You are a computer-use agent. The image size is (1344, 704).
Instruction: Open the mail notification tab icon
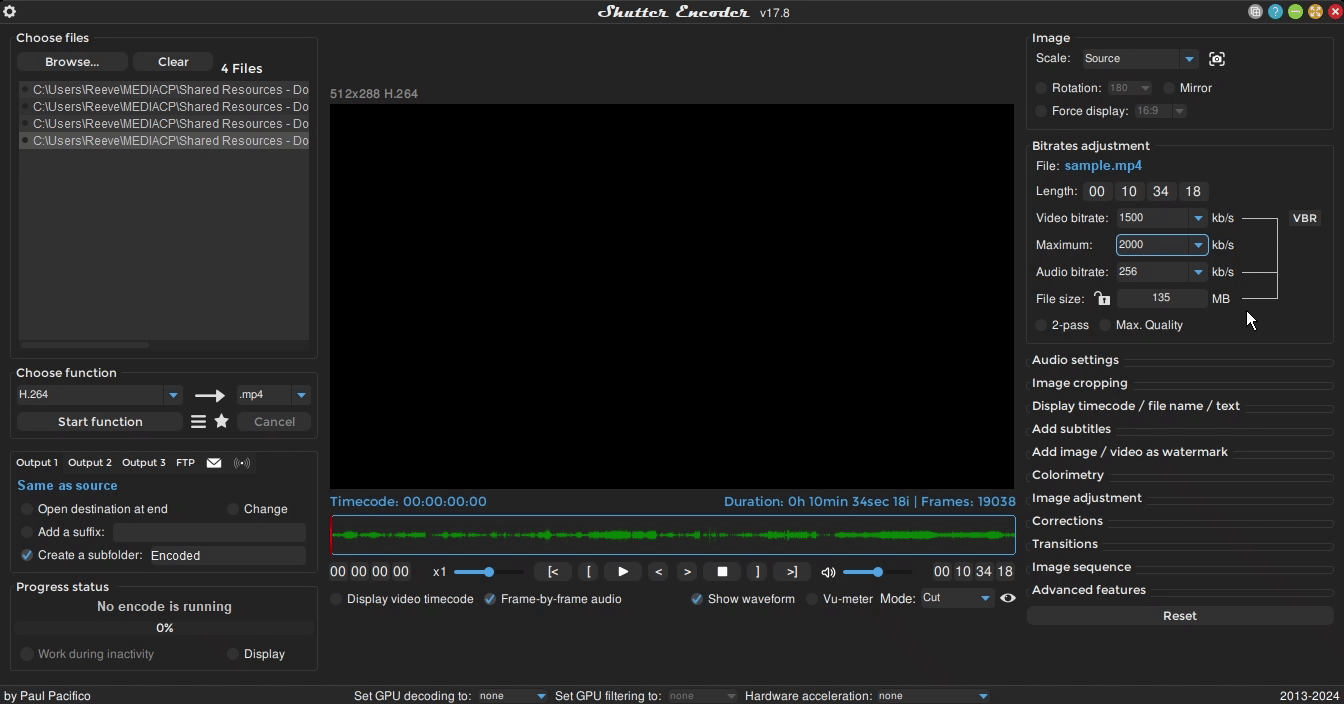214,463
